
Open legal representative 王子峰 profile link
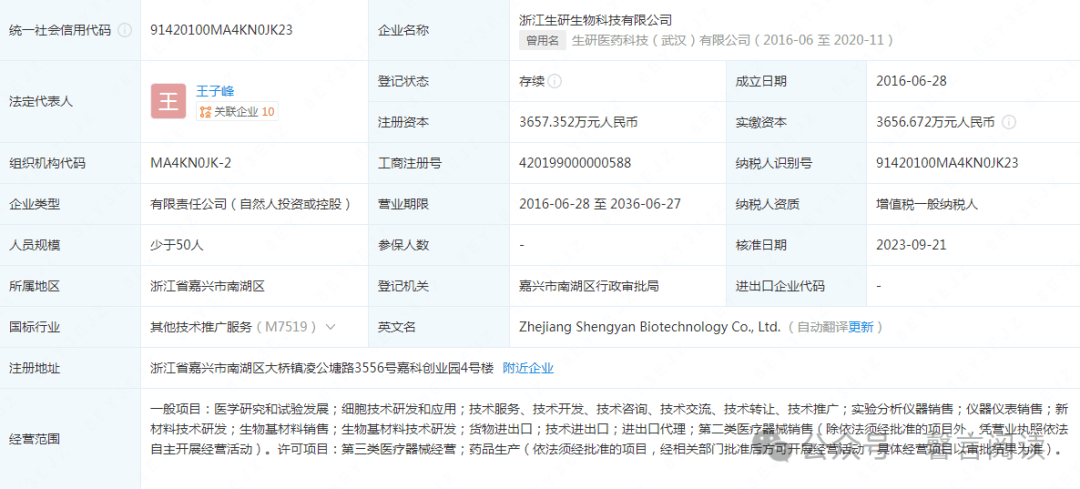(215, 91)
